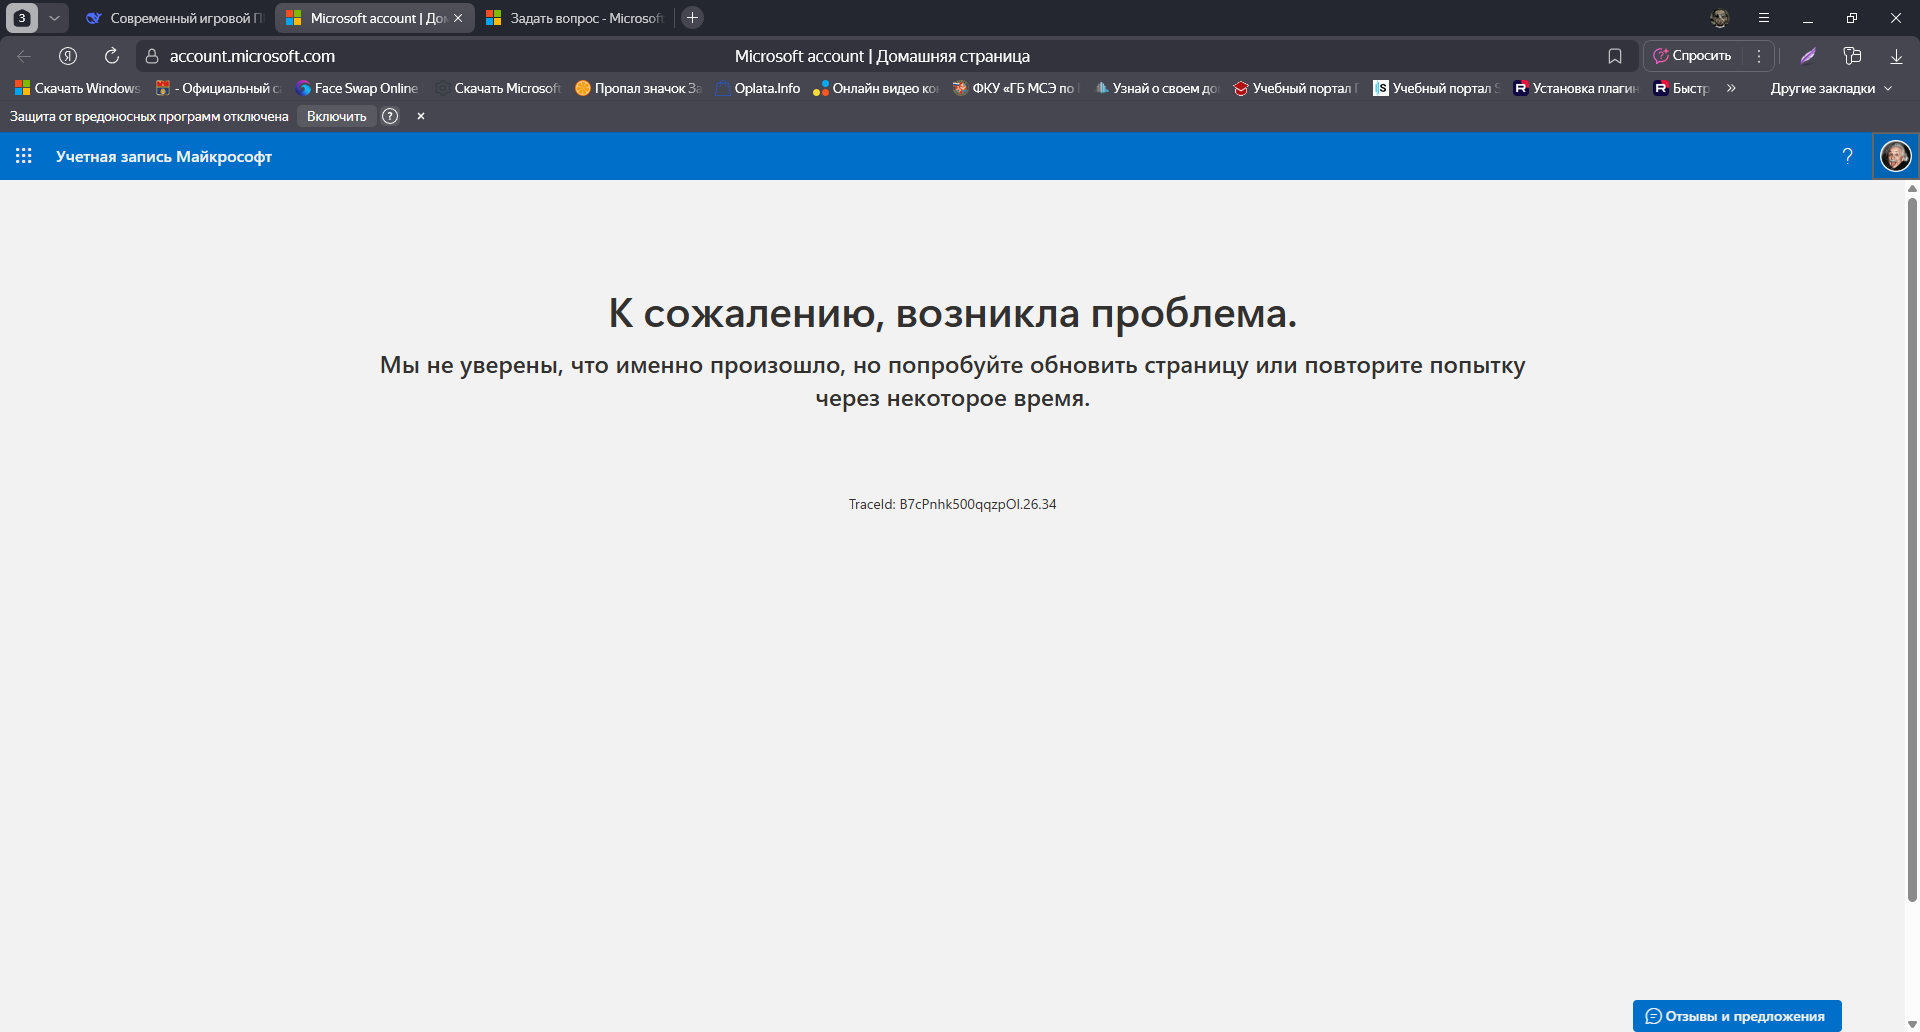Viewport: 1920px width, 1032px height.
Task: Click the Включить protection button
Action: click(x=337, y=116)
